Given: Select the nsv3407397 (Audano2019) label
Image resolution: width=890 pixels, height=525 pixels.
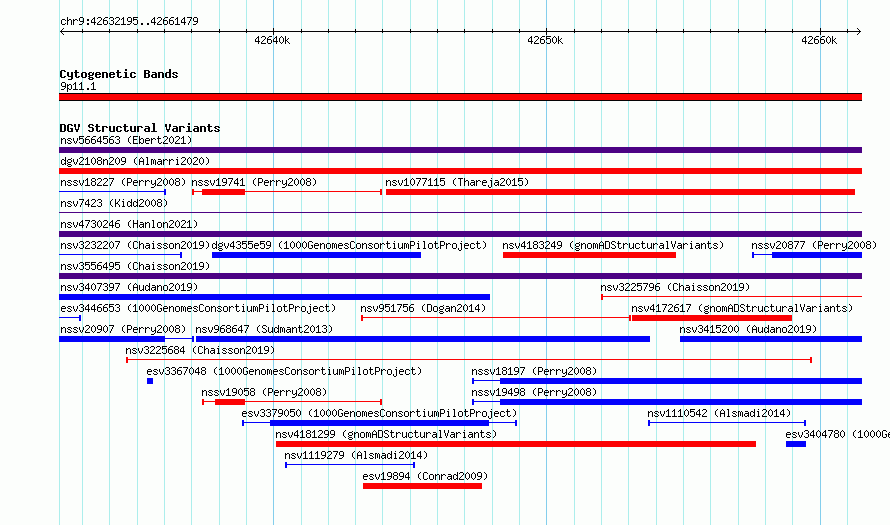Looking at the screenshot, I should coord(129,287).
